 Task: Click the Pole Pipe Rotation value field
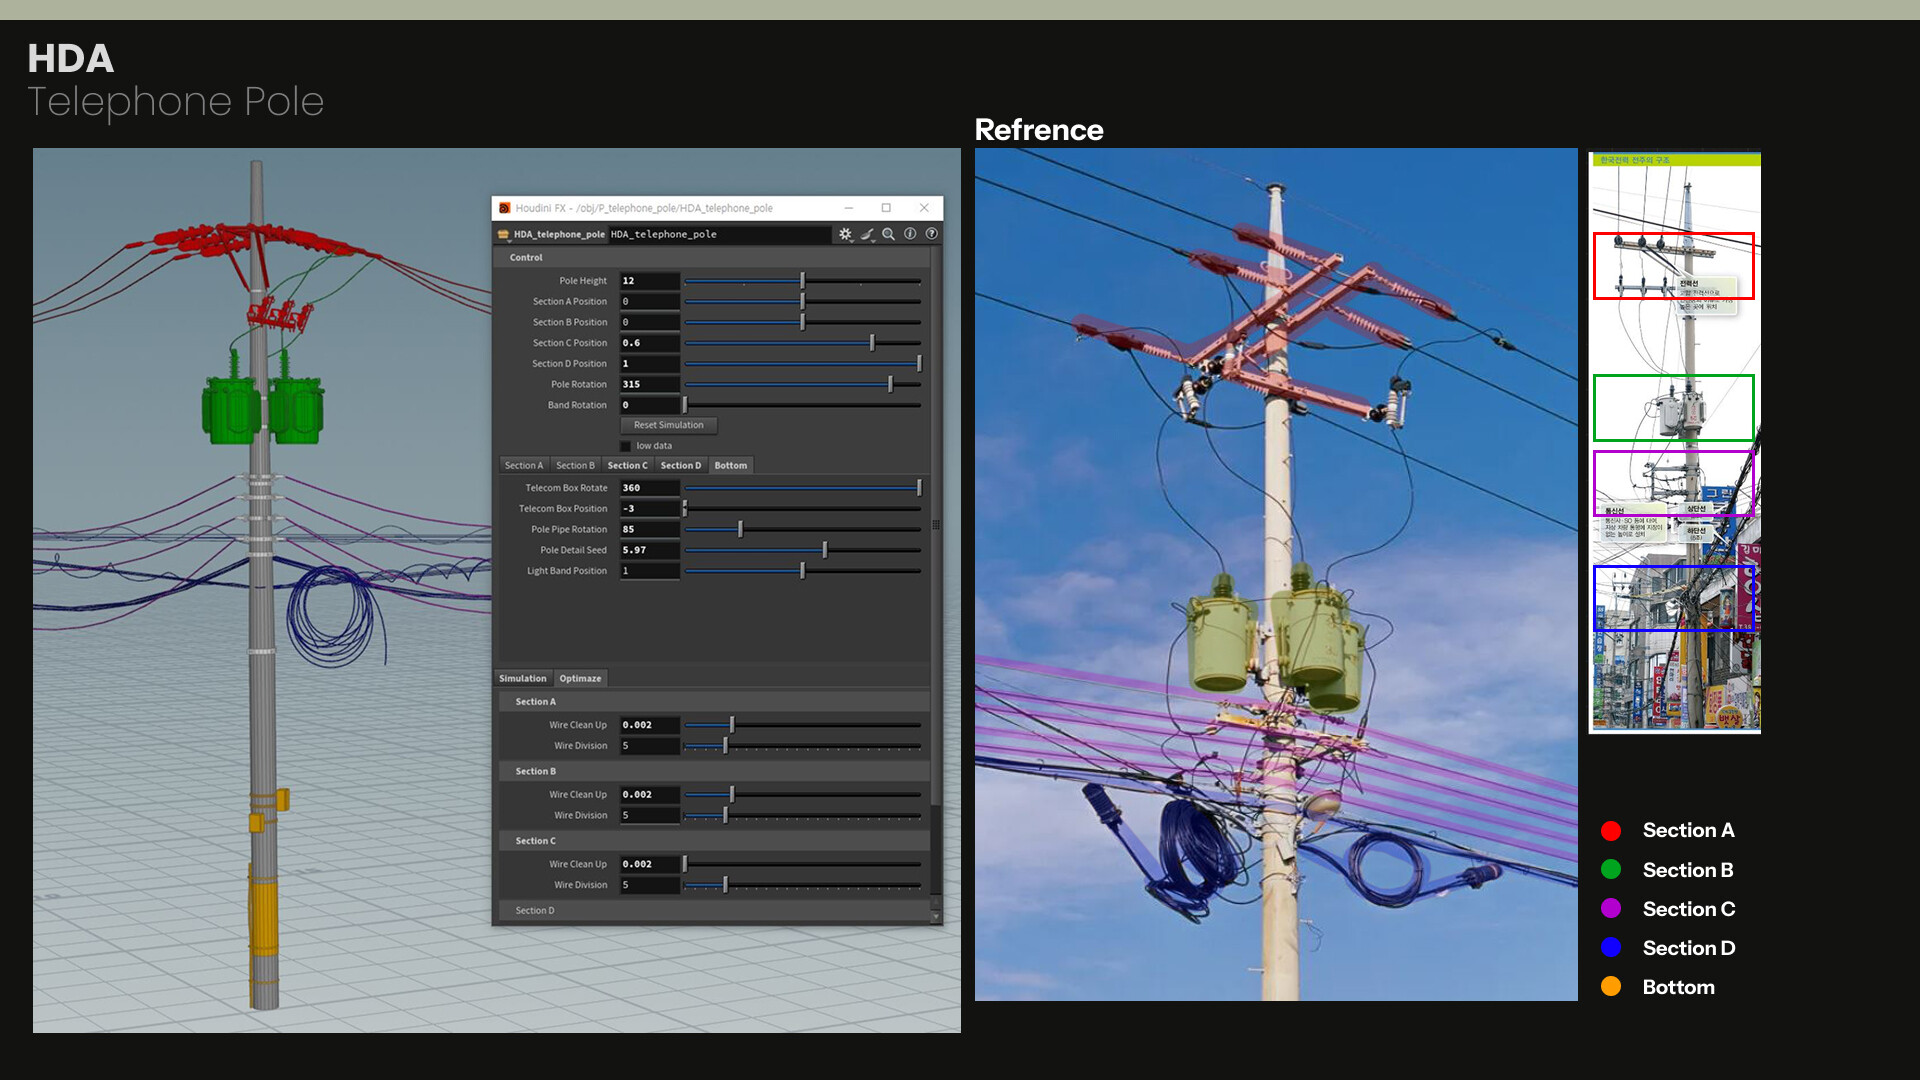pyautogui.click(x=650, y=529)
